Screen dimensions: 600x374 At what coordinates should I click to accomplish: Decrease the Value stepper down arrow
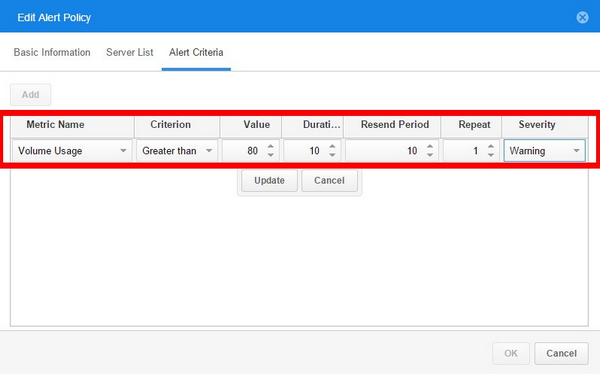click(271, 155)
